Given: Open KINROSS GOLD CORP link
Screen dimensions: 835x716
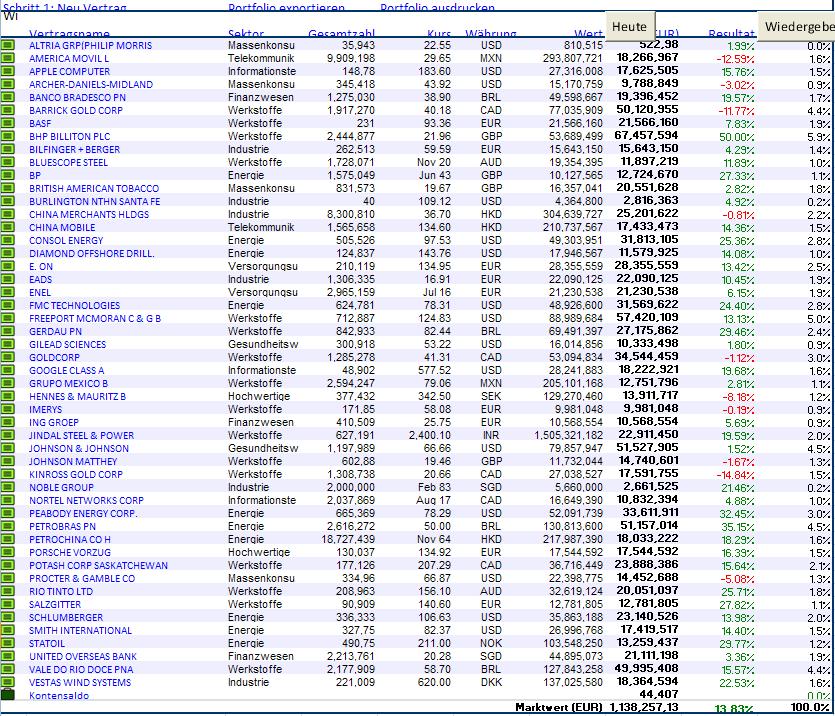Looking at the screenshot, I should pos(76,474).
